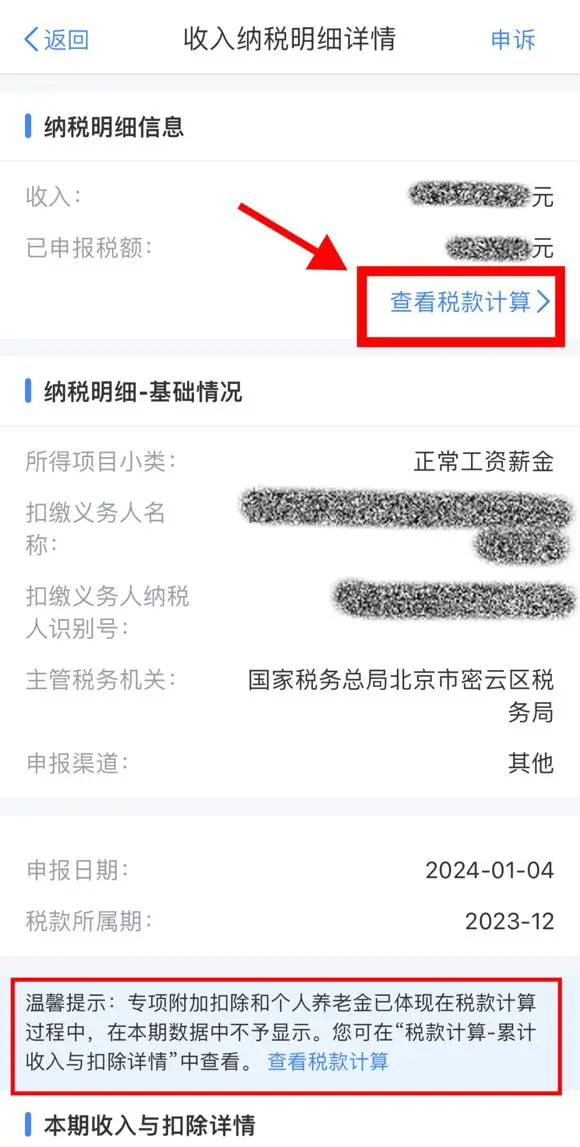Tap the back chevron arrow icon
Viewport: 580px width, 1147px height.
[31, 40]
